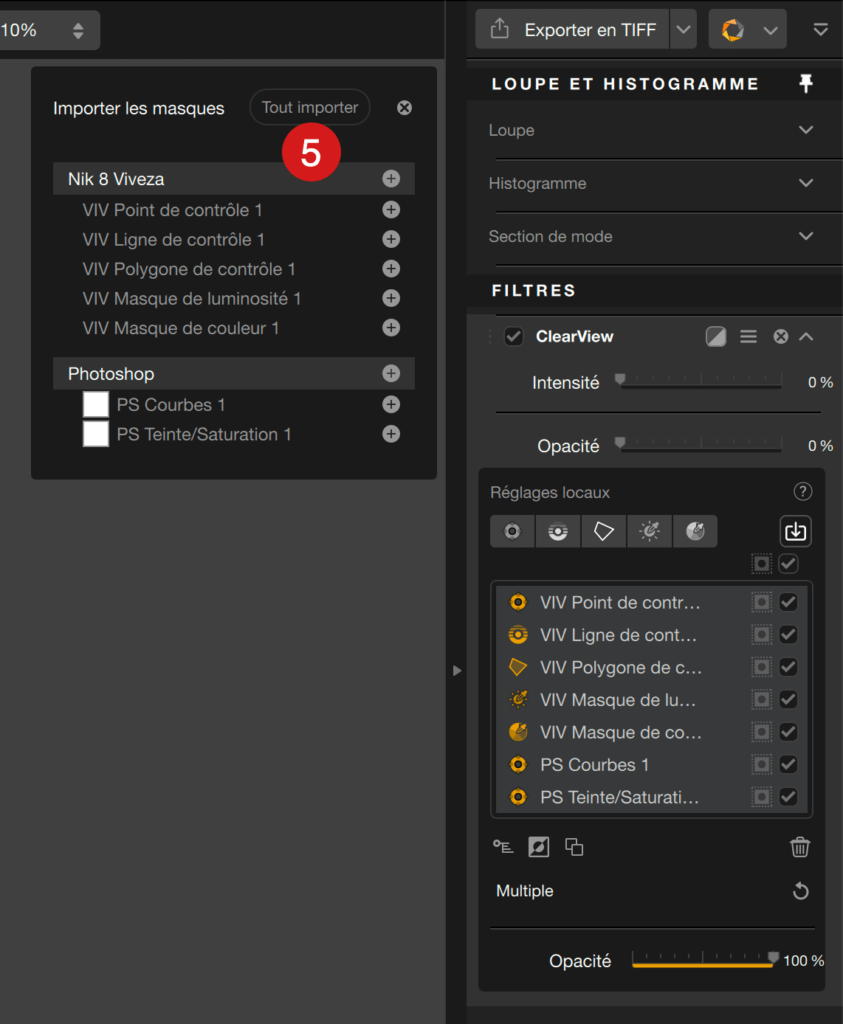Viewport: 843px width, 1024px height.
Task: Change the zoom percentage stepper
Action: click(x=78, y=30)
